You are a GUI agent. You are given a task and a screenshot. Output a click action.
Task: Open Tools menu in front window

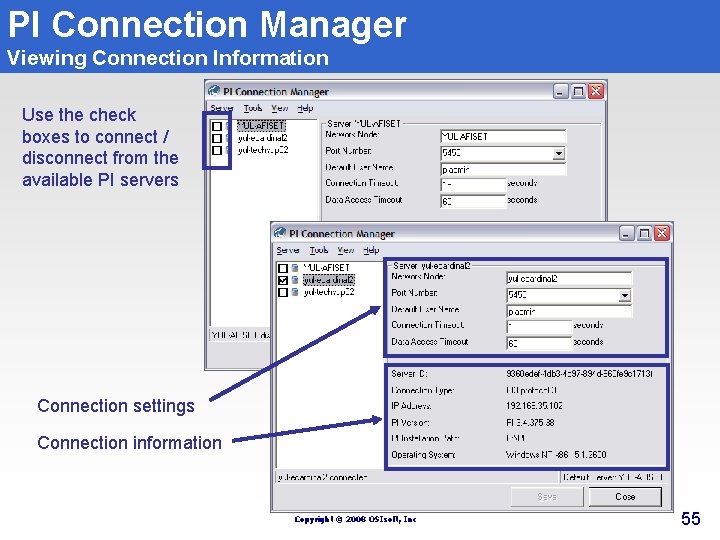[319, 250]
